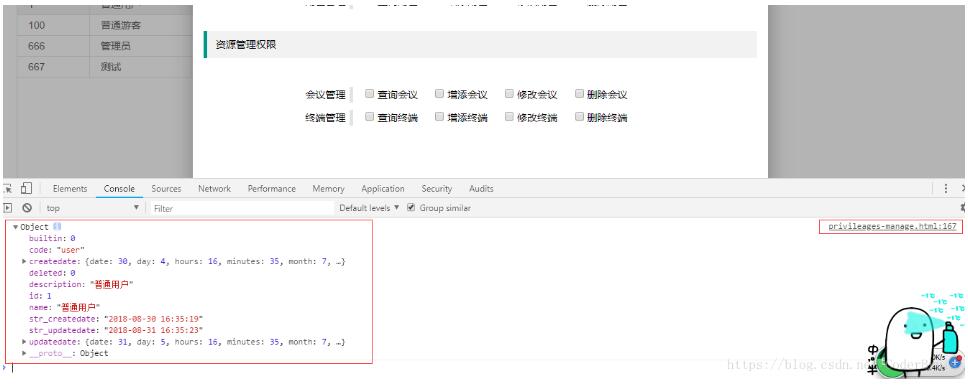Expand the createdate property
This screenshot has height=391, width=968.
[24, 261]
